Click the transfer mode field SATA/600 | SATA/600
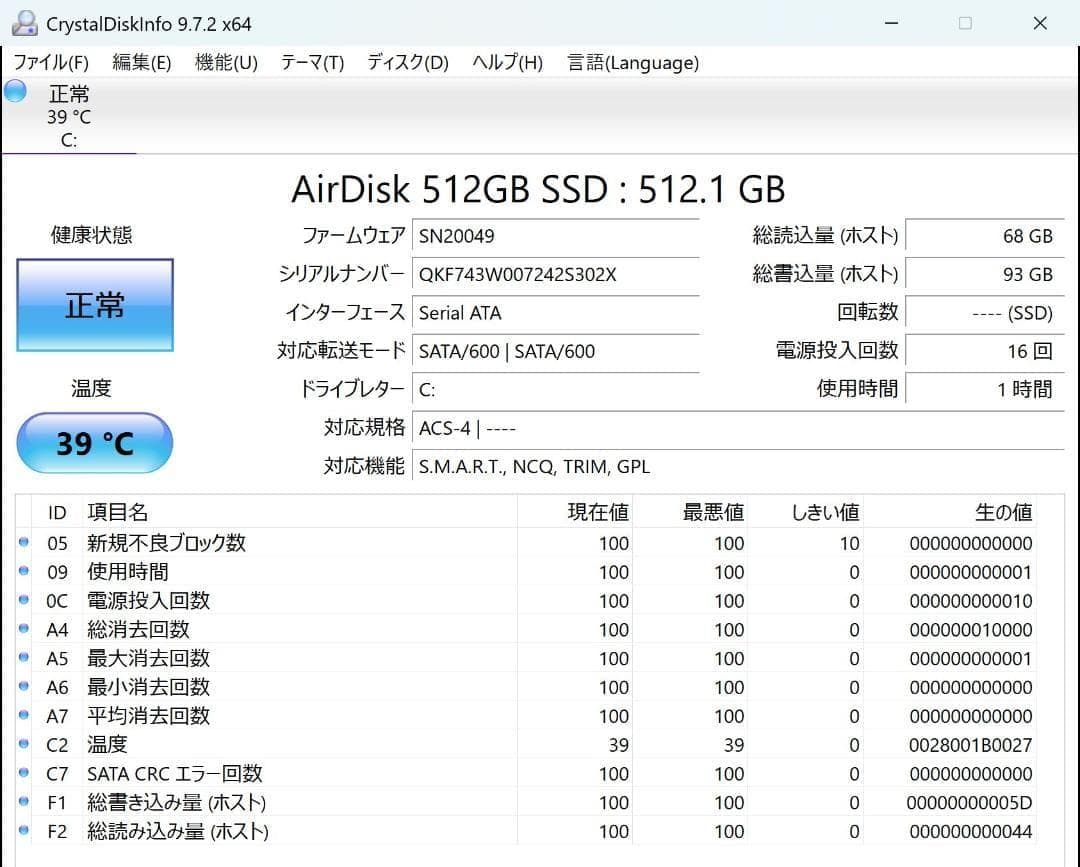Viewport: 1080px width, 867px height. click(x=556, y=351)
